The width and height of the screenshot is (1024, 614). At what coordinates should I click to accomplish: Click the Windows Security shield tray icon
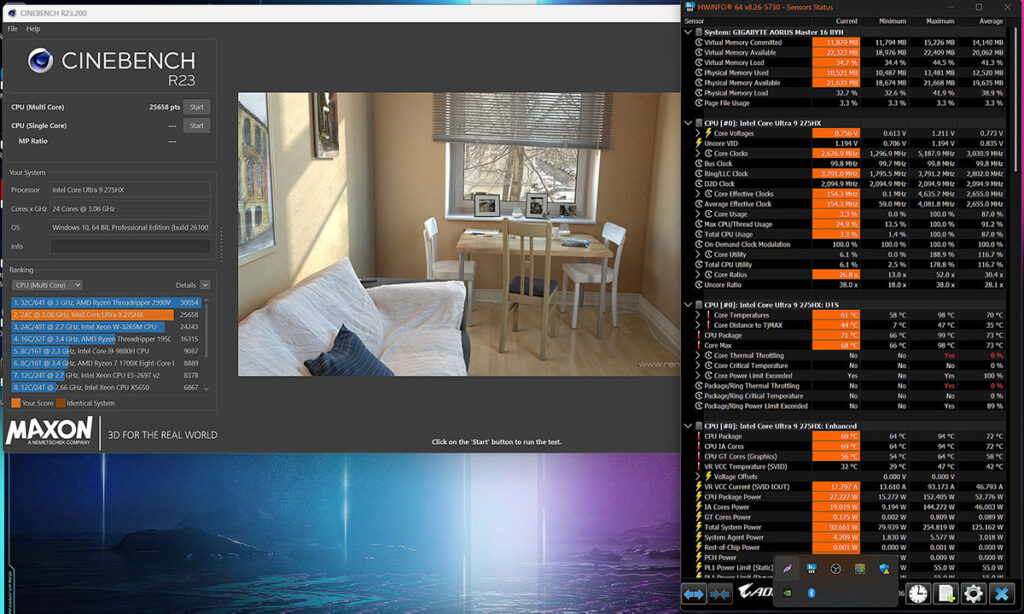884,568
